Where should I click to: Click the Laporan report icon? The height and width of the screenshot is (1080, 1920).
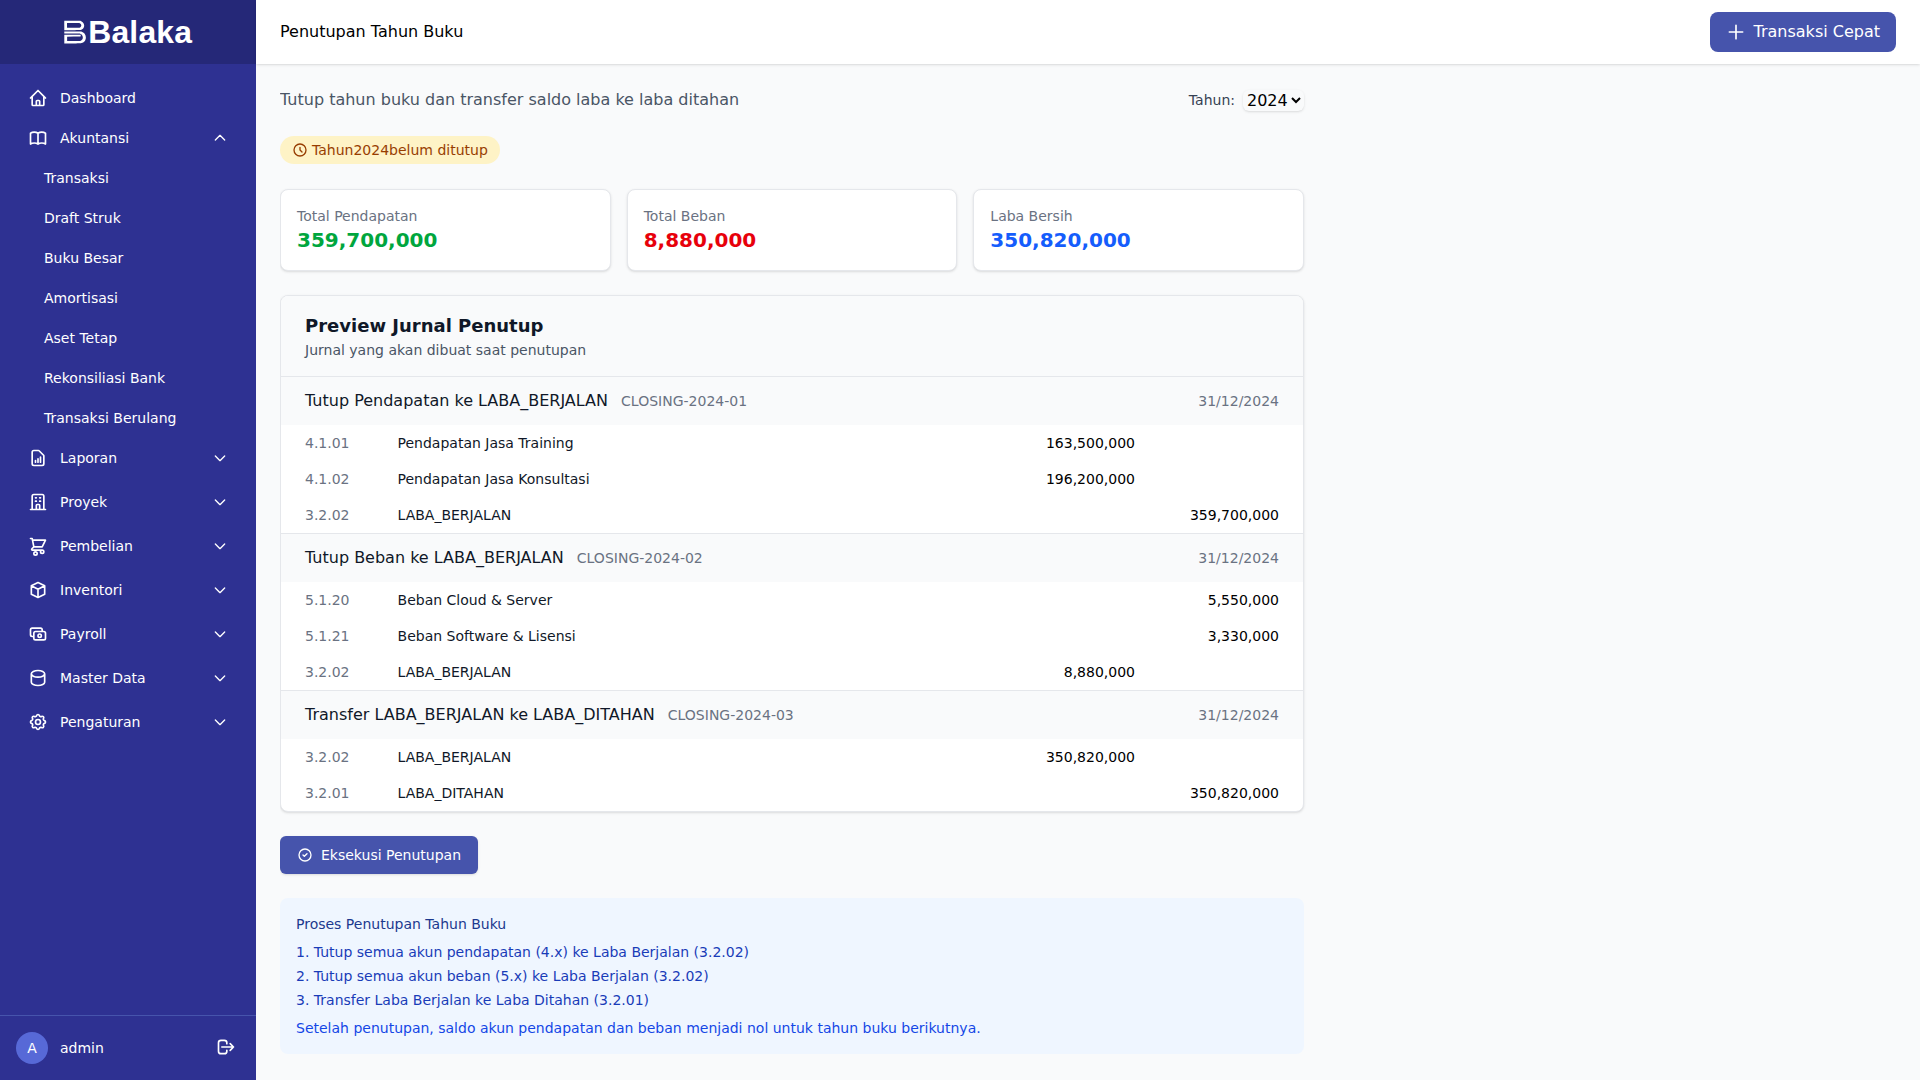click(38, 458)
